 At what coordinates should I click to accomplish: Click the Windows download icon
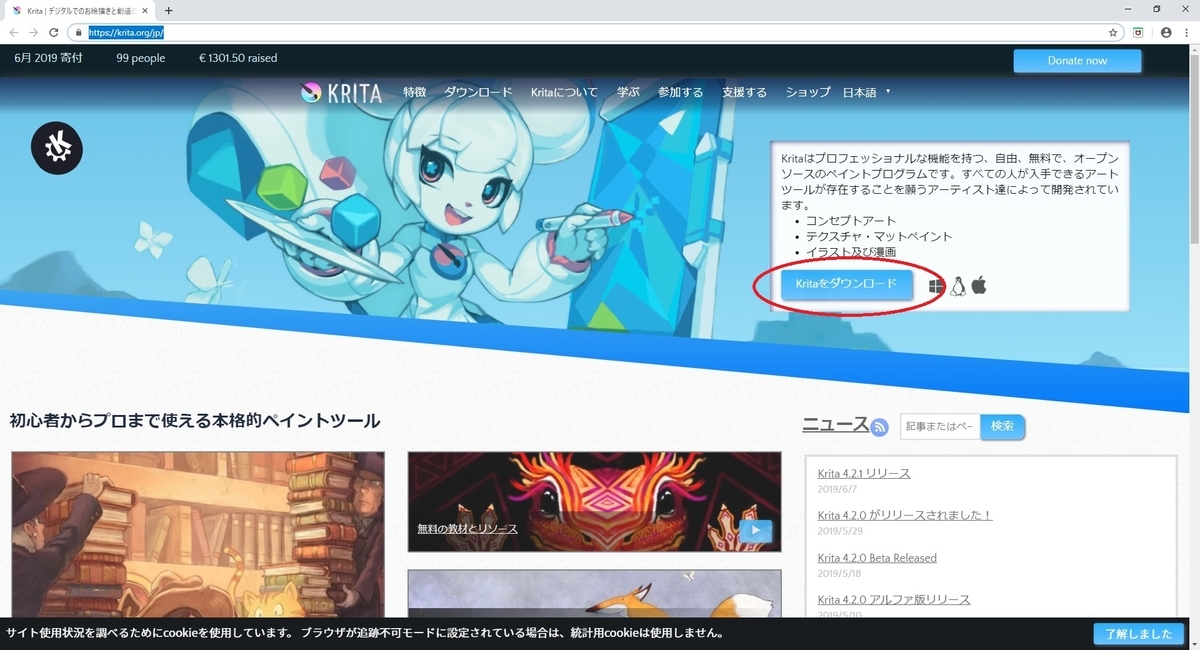click(937, 285)
